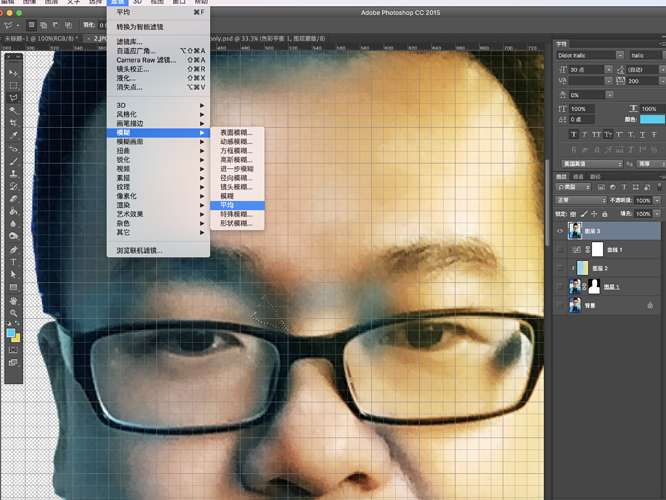Select the Horizontal Type tool
Viewport: 666px width, 500px height.
13,262
